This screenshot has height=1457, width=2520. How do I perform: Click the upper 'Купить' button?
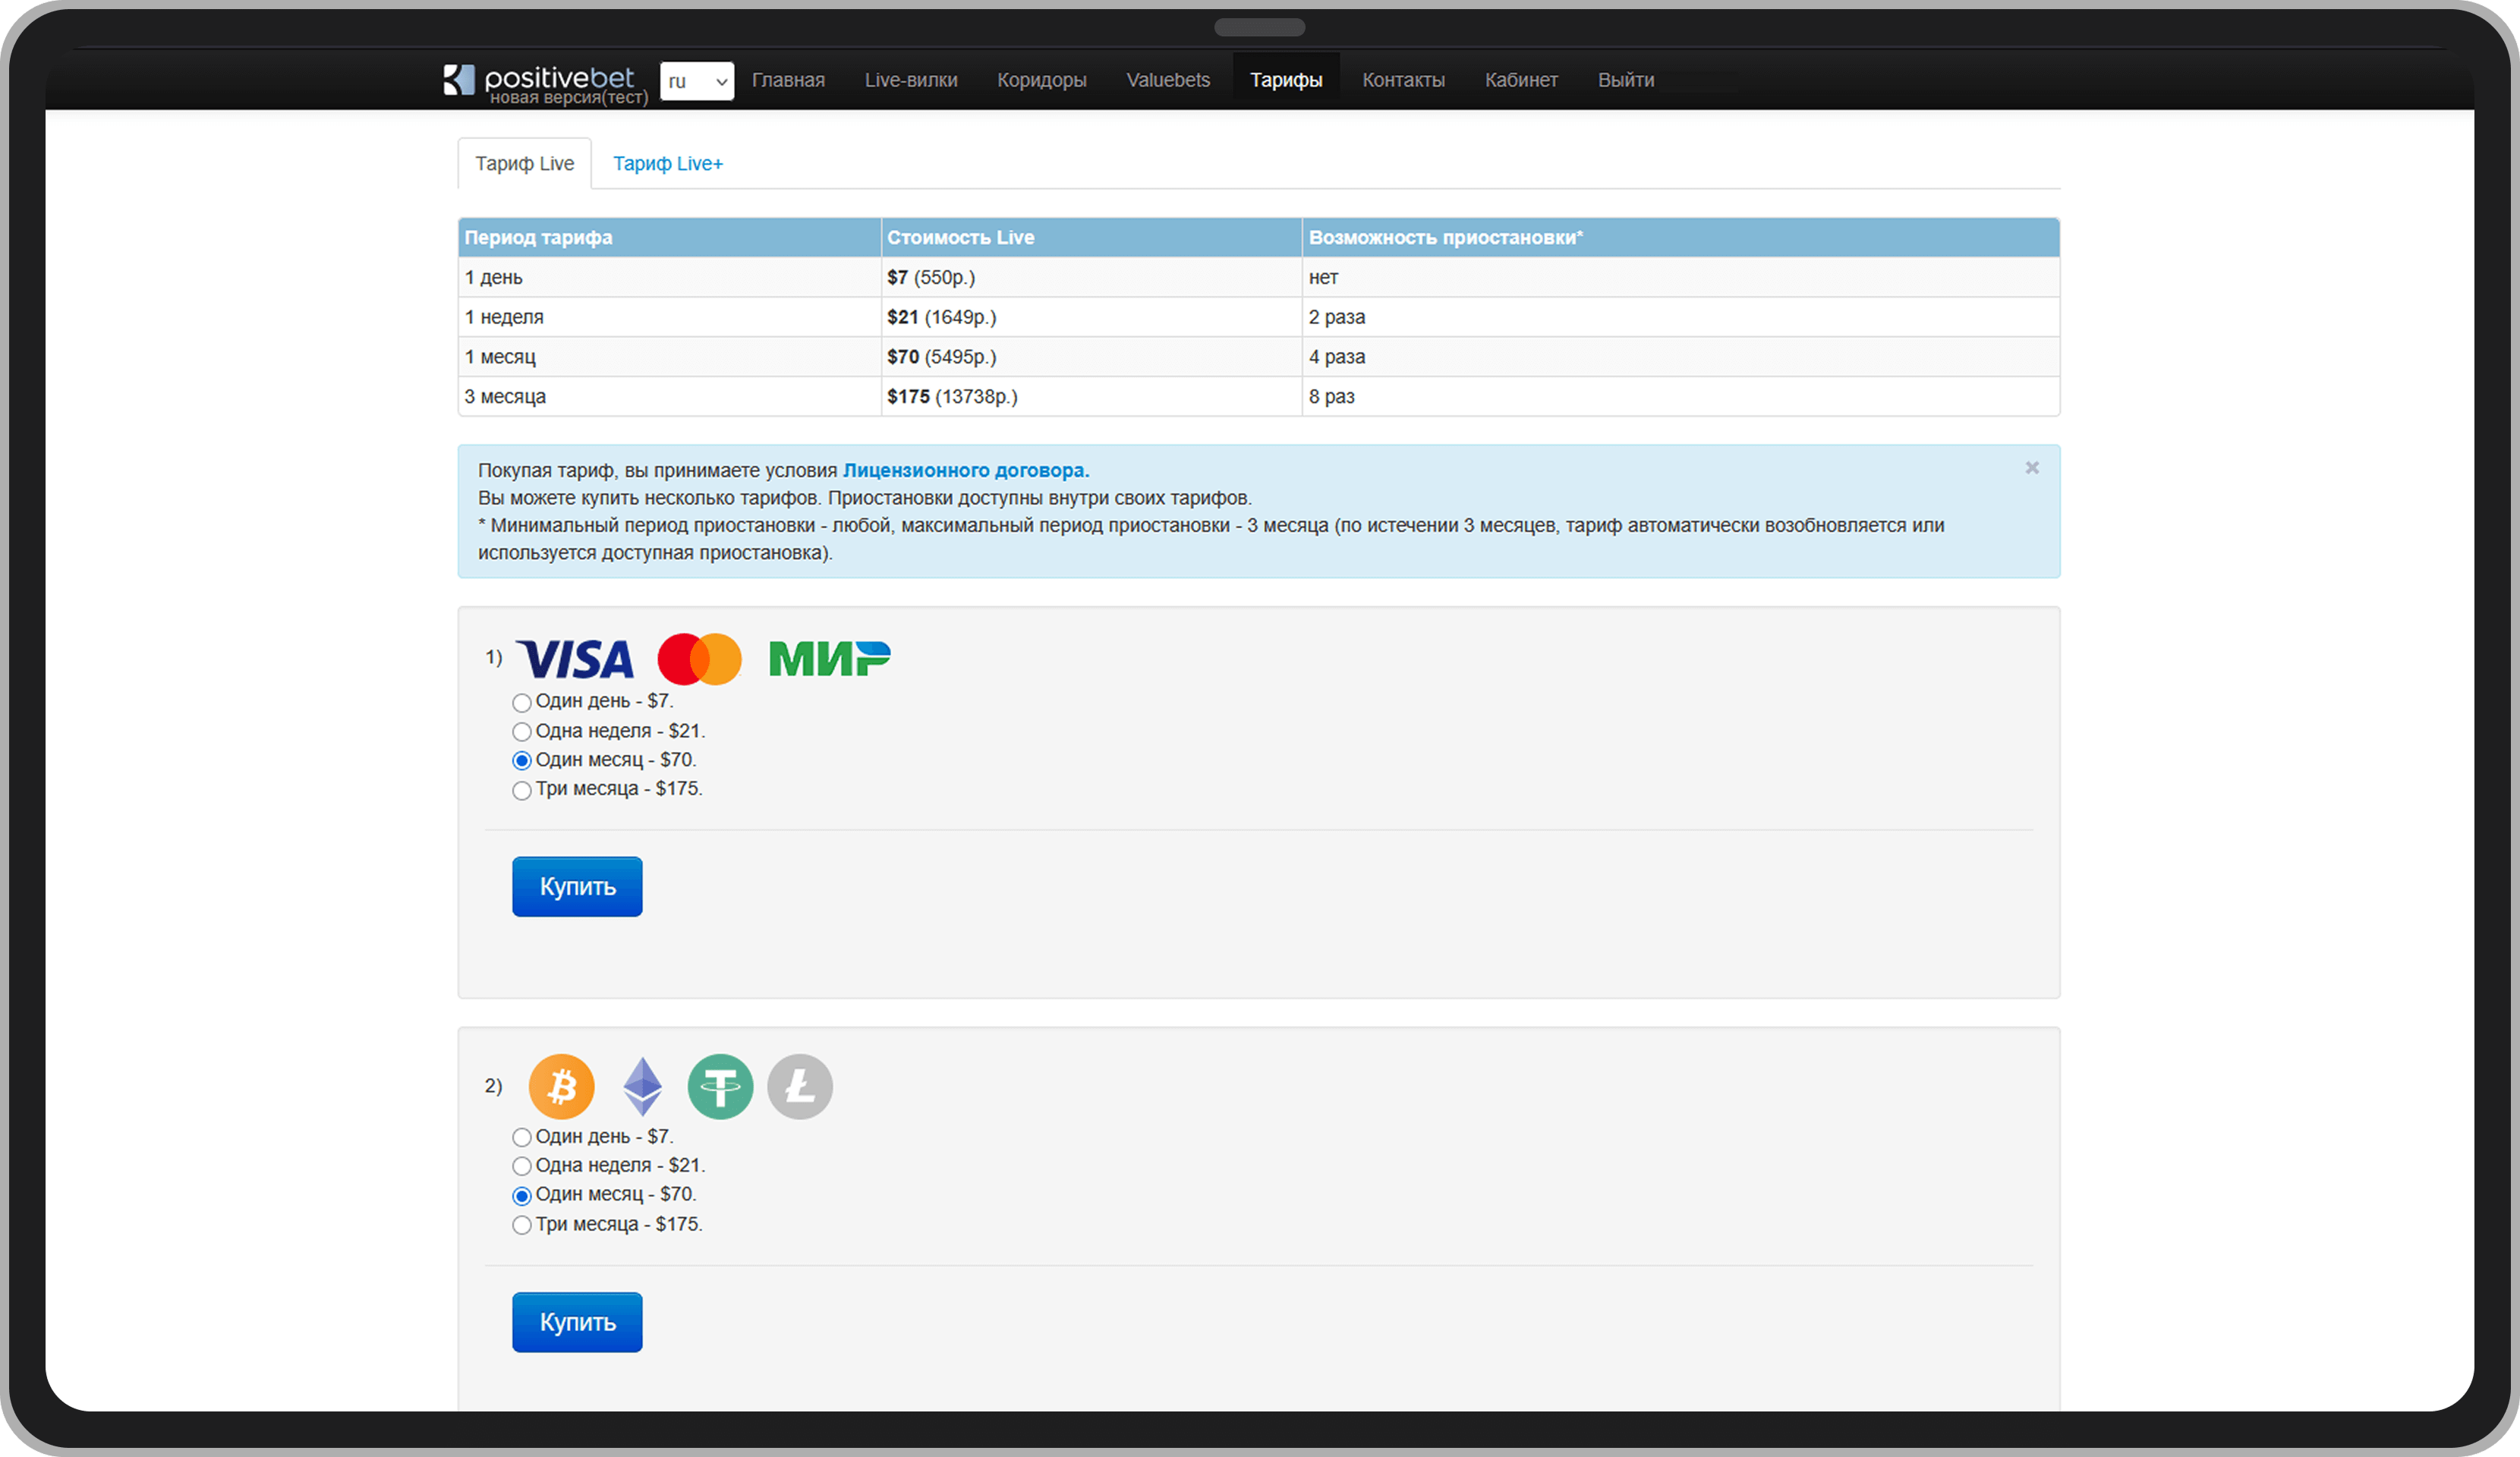[576, 886]
